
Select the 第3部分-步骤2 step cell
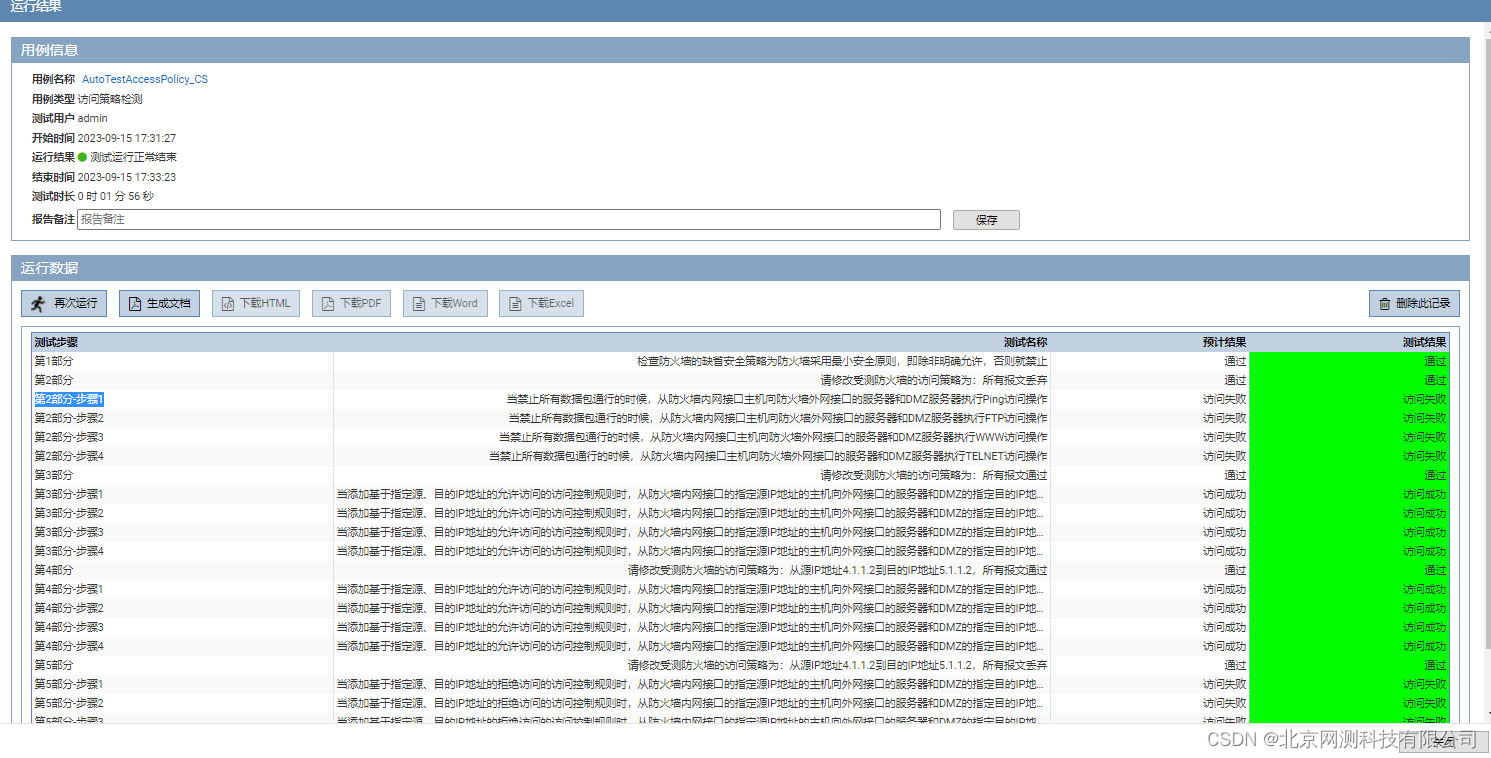(x=182, y=513)
